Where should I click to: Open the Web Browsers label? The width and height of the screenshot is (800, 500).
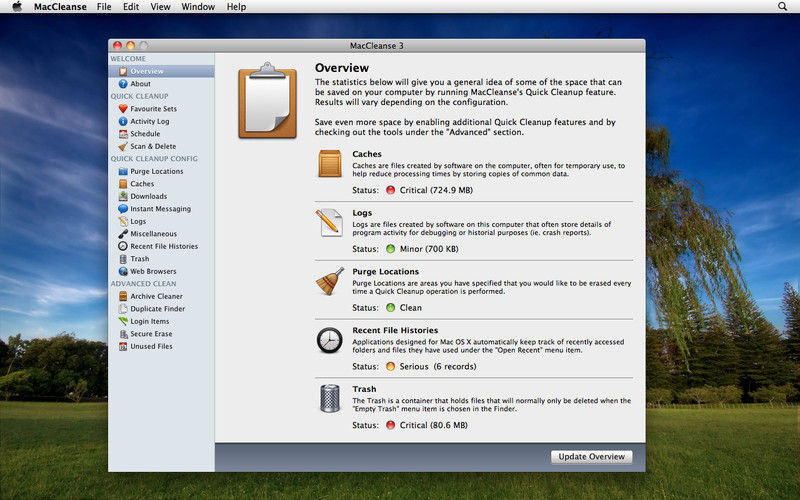coord(153,271)
